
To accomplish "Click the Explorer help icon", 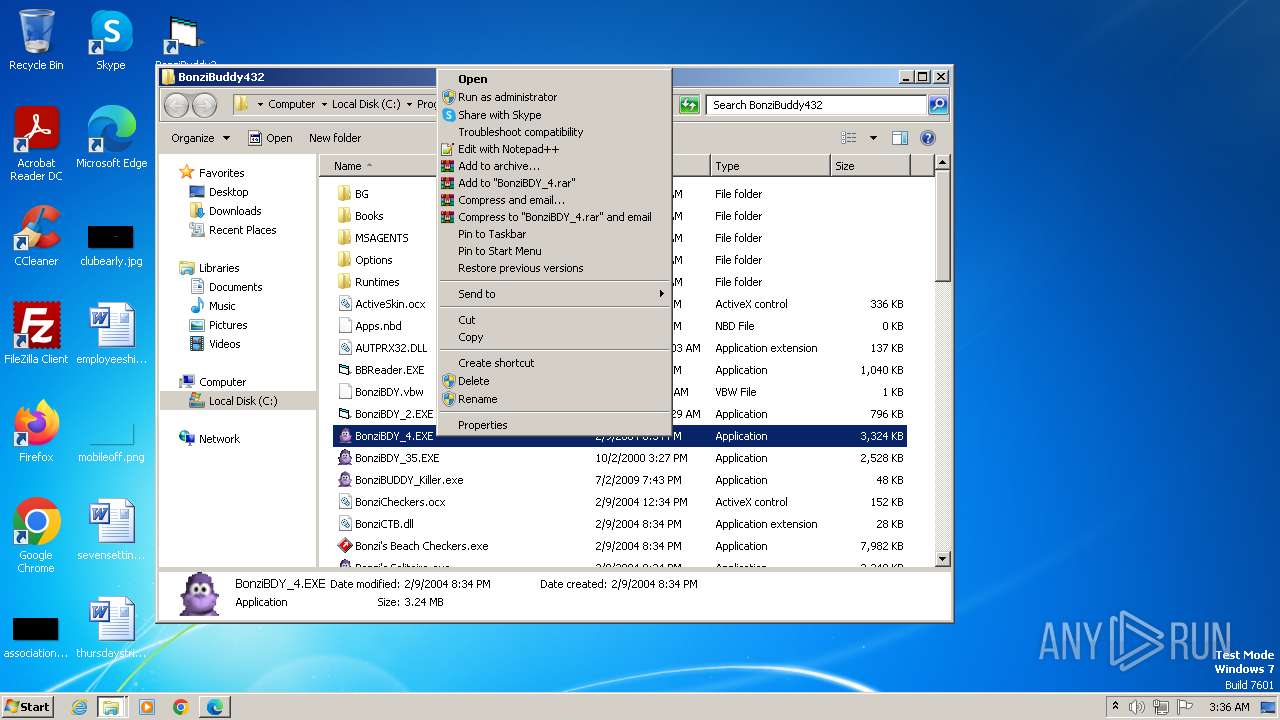I will pos(927,138).
